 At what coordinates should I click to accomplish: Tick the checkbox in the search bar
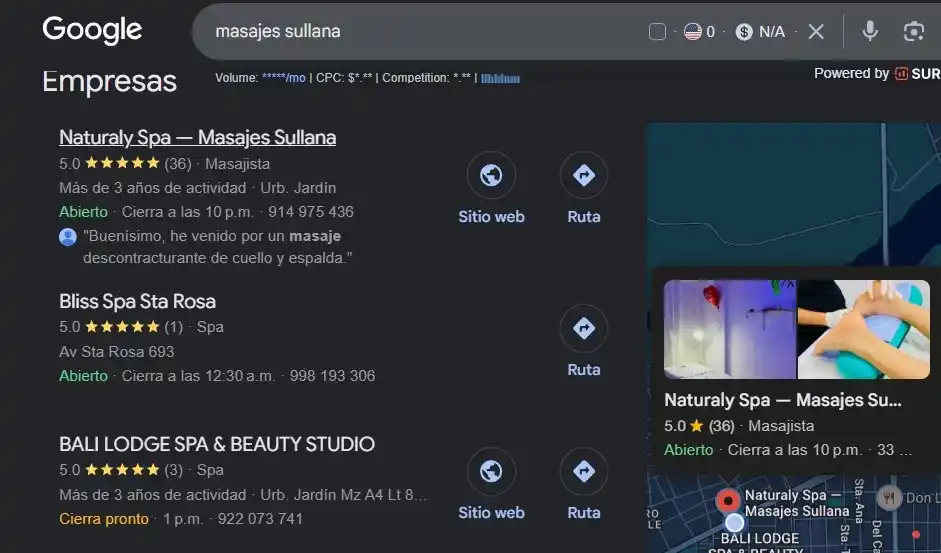point(657,31)
